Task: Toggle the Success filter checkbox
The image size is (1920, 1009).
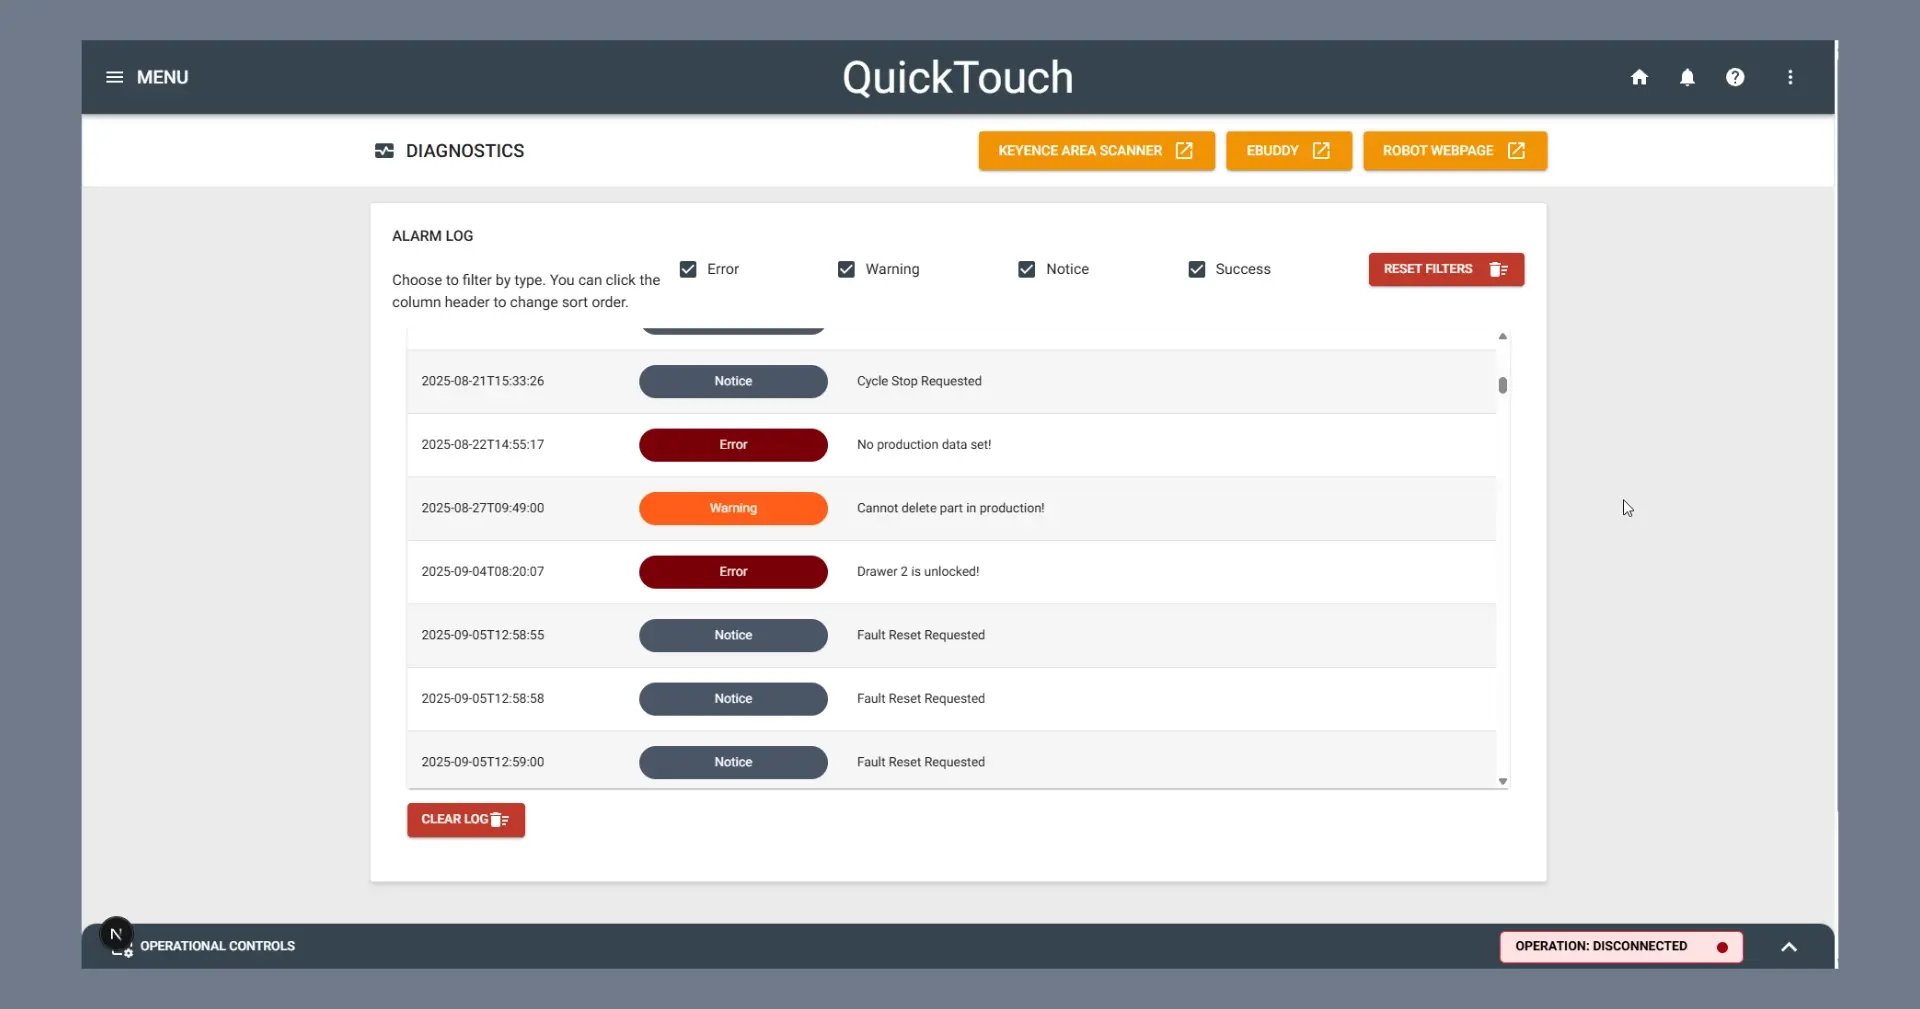Action: pyautogui.click(x=1196, y=269)
